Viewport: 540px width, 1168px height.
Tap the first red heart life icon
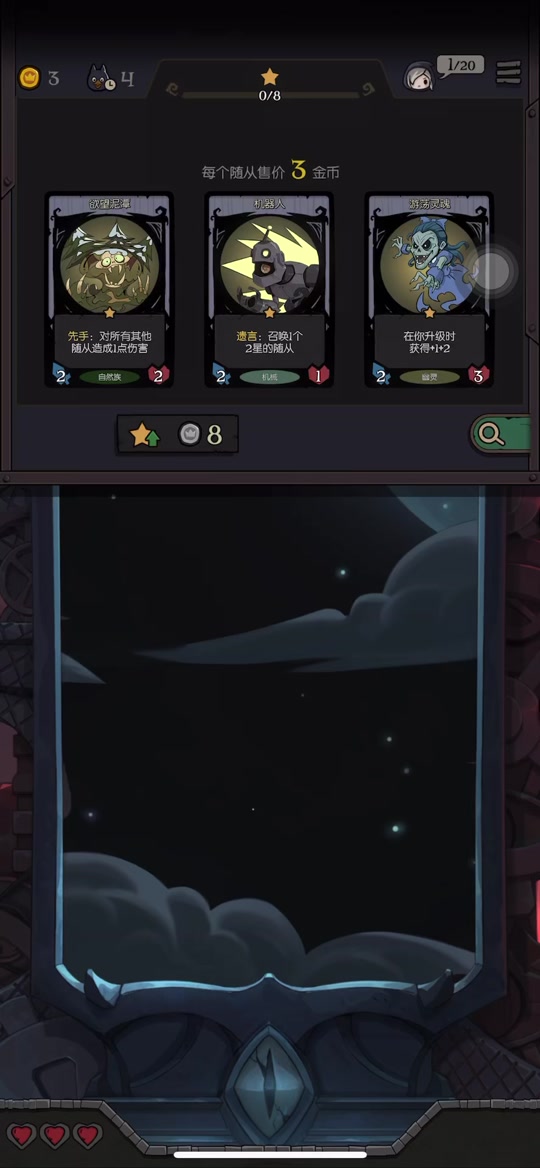point(22,1135)
